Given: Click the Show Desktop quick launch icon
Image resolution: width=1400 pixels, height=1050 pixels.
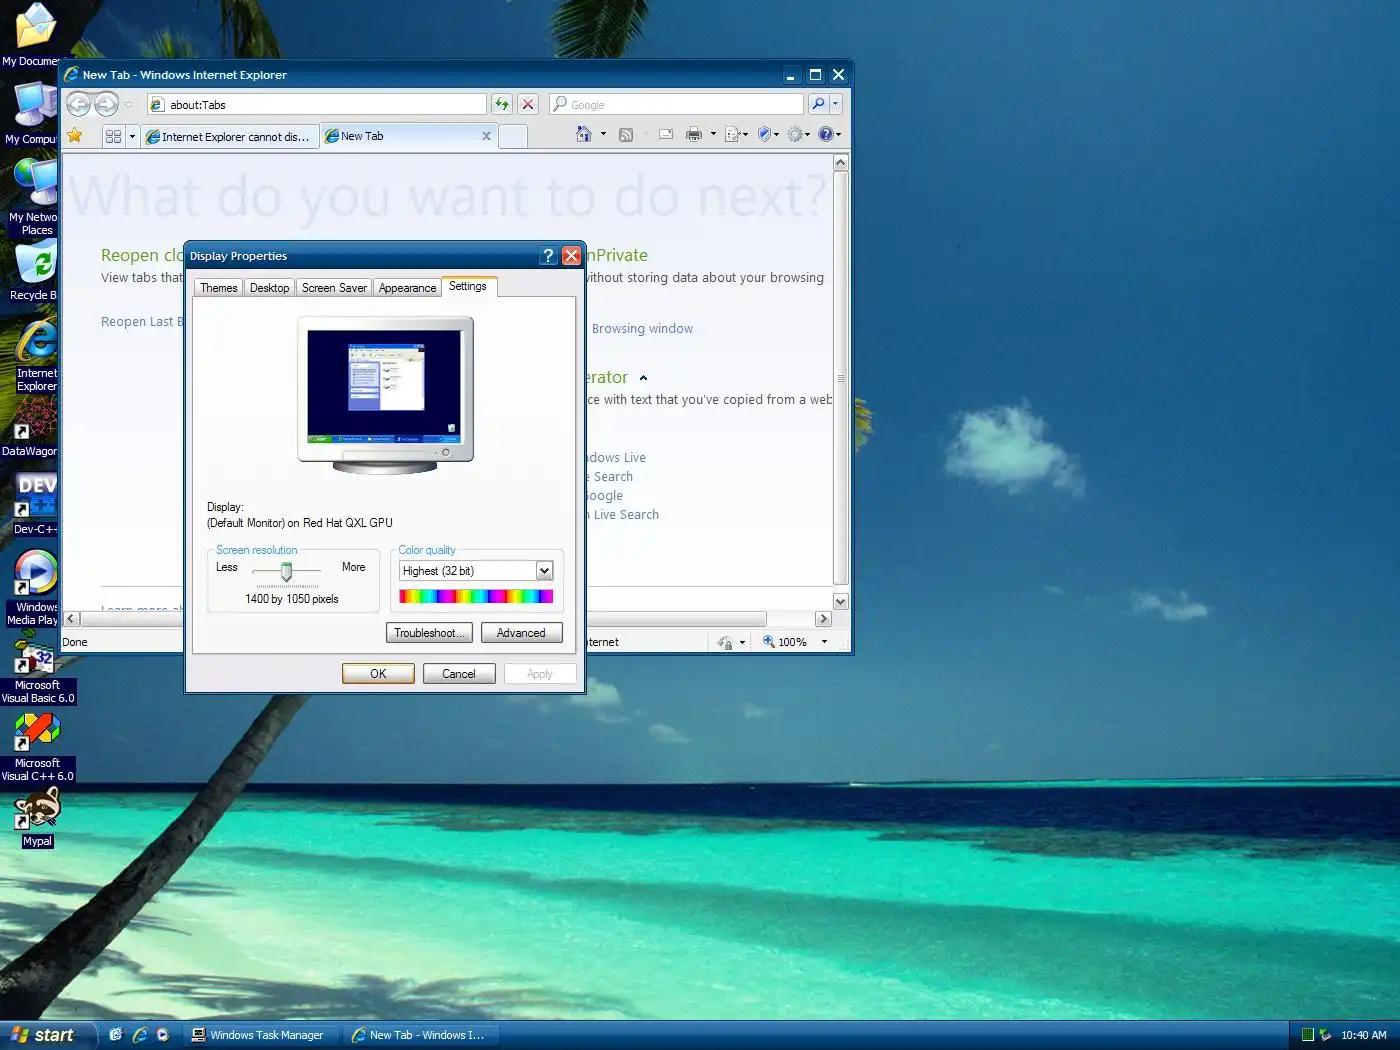Looking at the screenshot, I should [x=116, y=1035].
